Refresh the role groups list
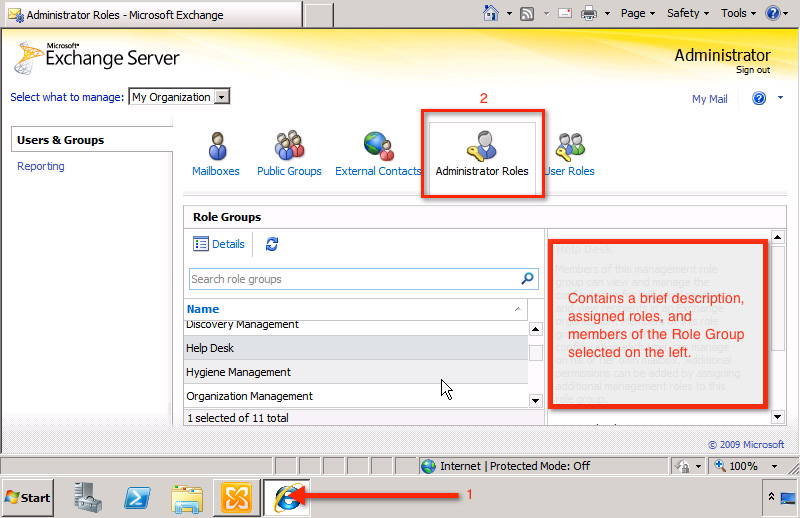Screen dimensions: 800x518 pos(271,244)
